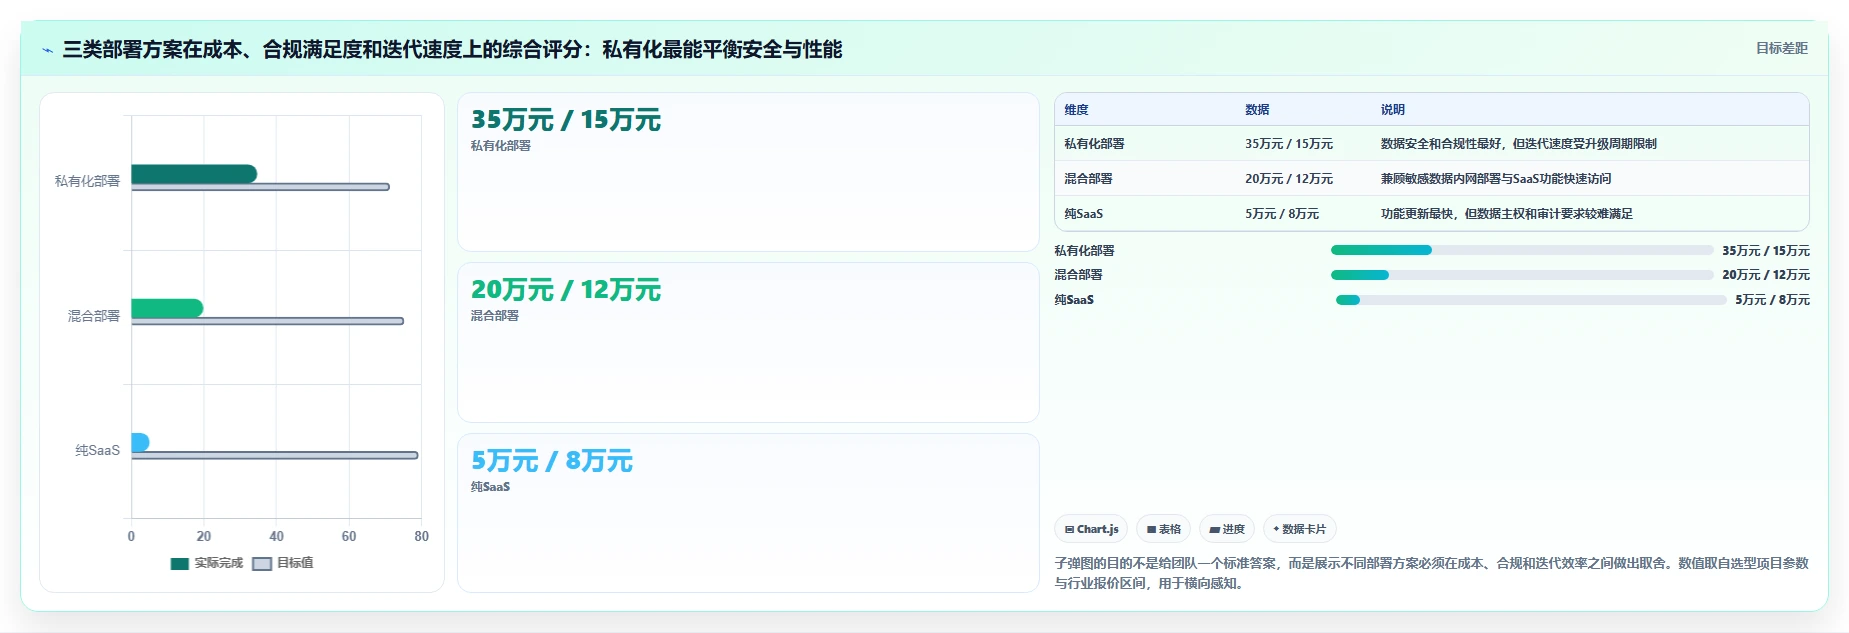
Task: Click the description starting 兼顾敏感数据内网部署
Action: (1496, 179)
